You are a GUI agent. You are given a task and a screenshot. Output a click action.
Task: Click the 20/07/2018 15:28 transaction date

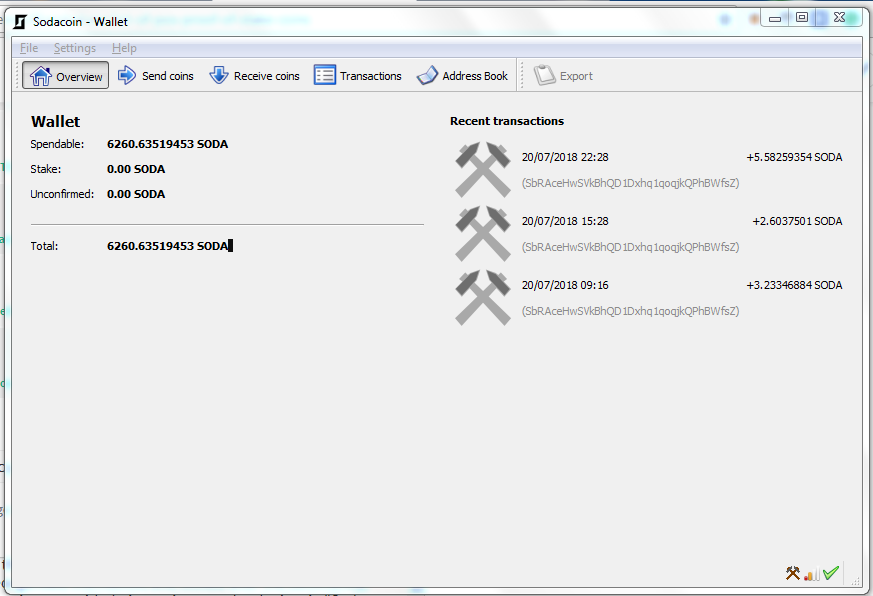(565, 221)
